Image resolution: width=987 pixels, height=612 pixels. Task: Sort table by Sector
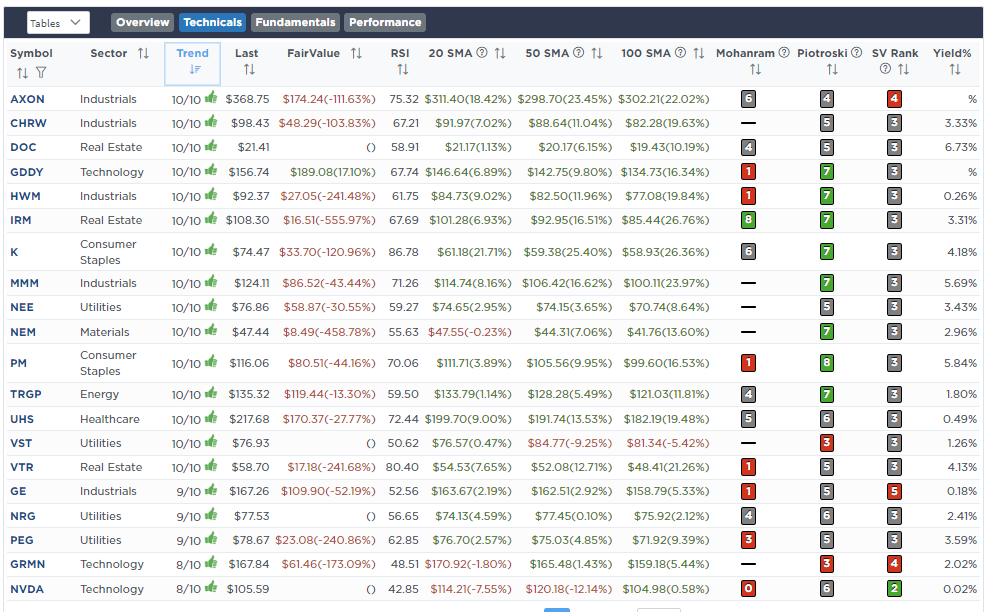pos(144,54)
